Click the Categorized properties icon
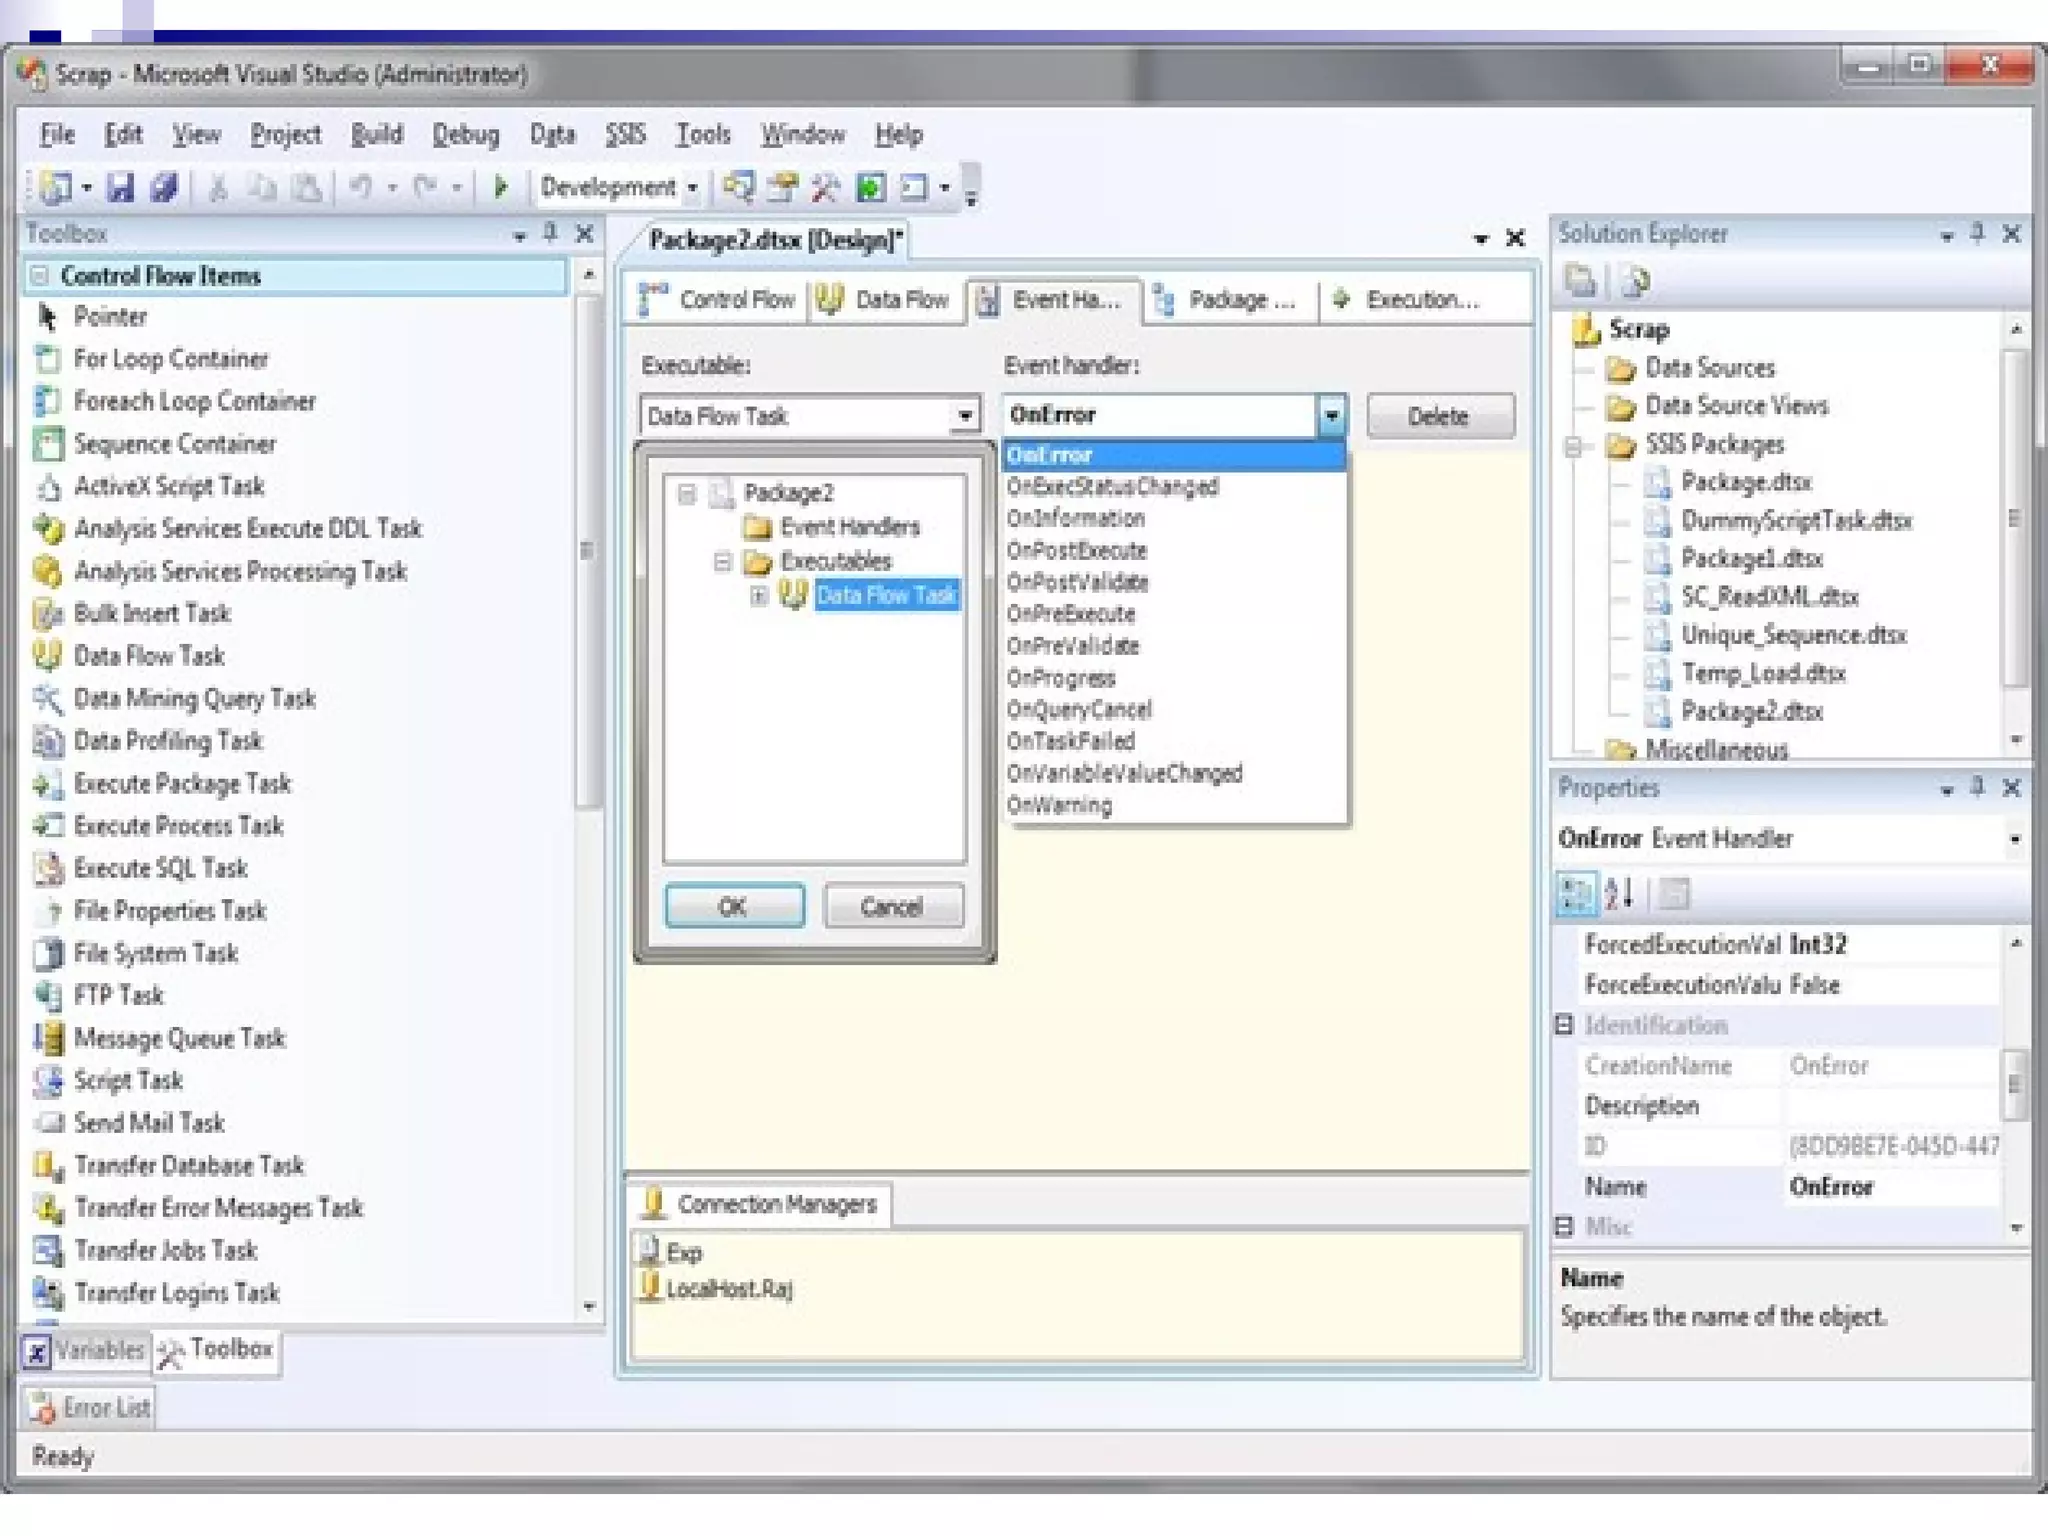This screenshot has height=1536, width=2048. (1575, 893)
